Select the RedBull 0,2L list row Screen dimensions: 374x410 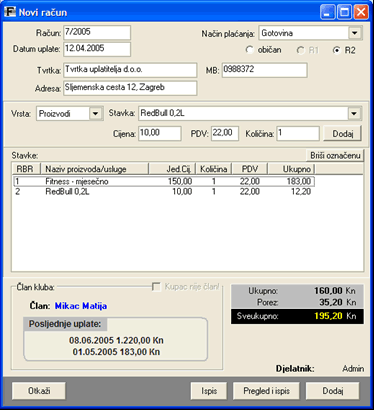click(164, 192)
